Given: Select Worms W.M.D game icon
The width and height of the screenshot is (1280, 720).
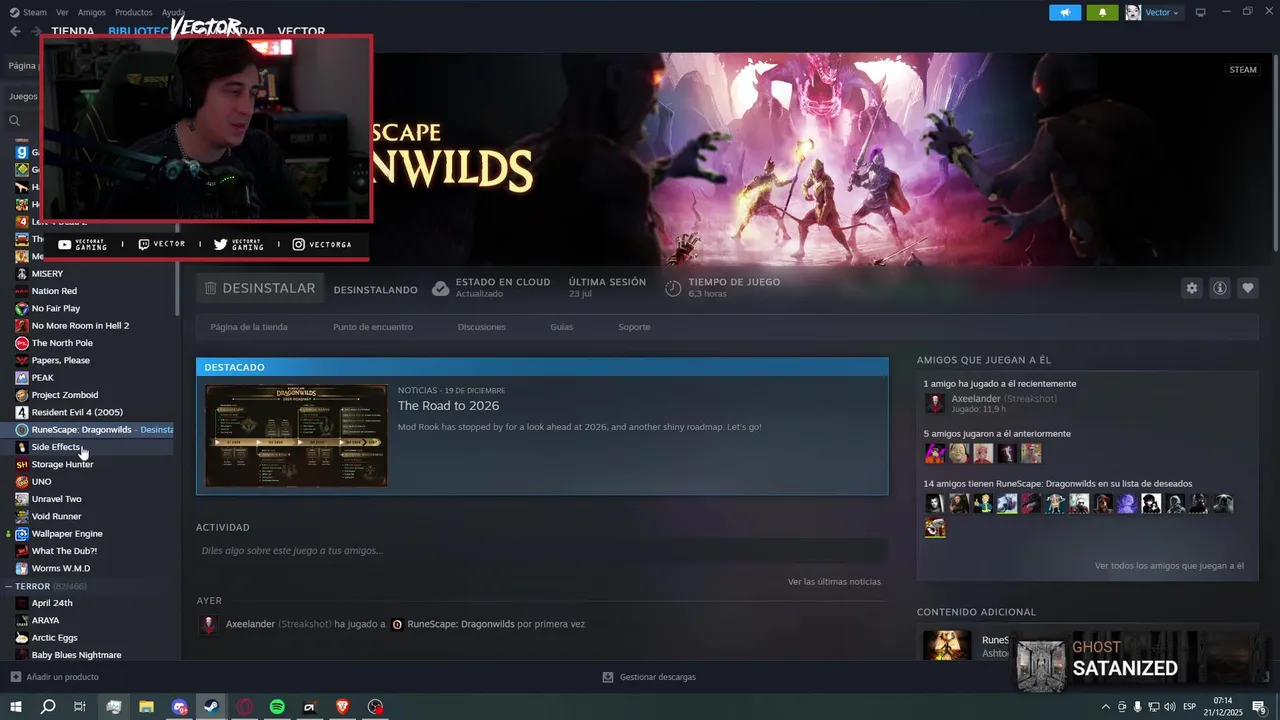Looking at the screenshot, I should tap(22, 568).
